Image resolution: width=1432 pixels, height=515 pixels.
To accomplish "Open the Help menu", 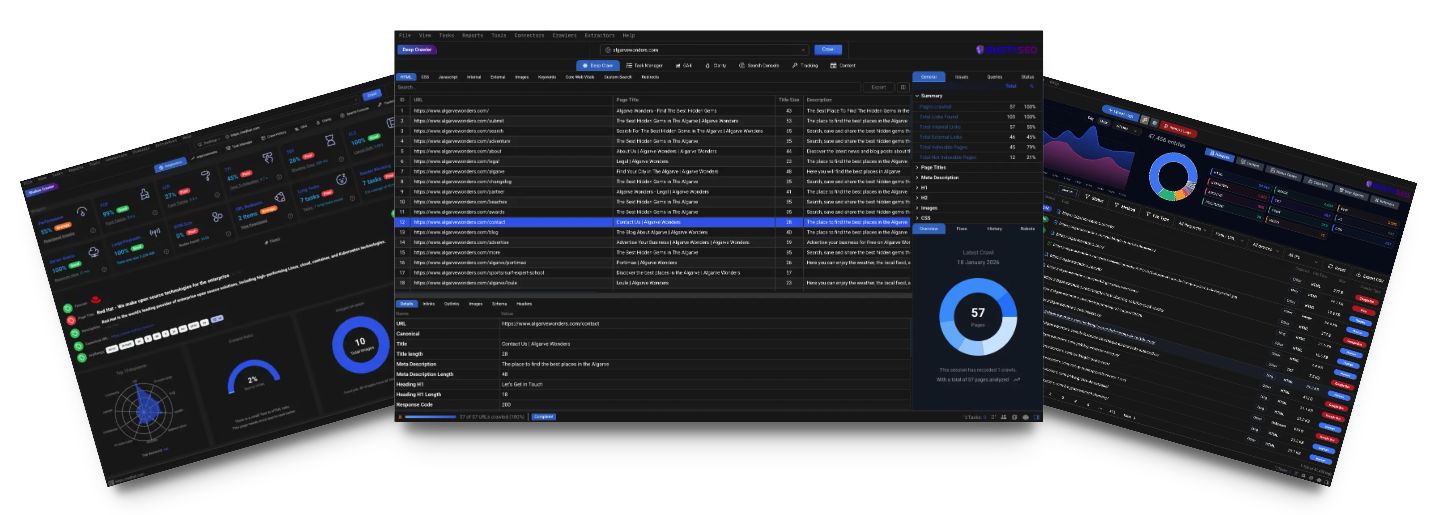I will coord(629,35).
